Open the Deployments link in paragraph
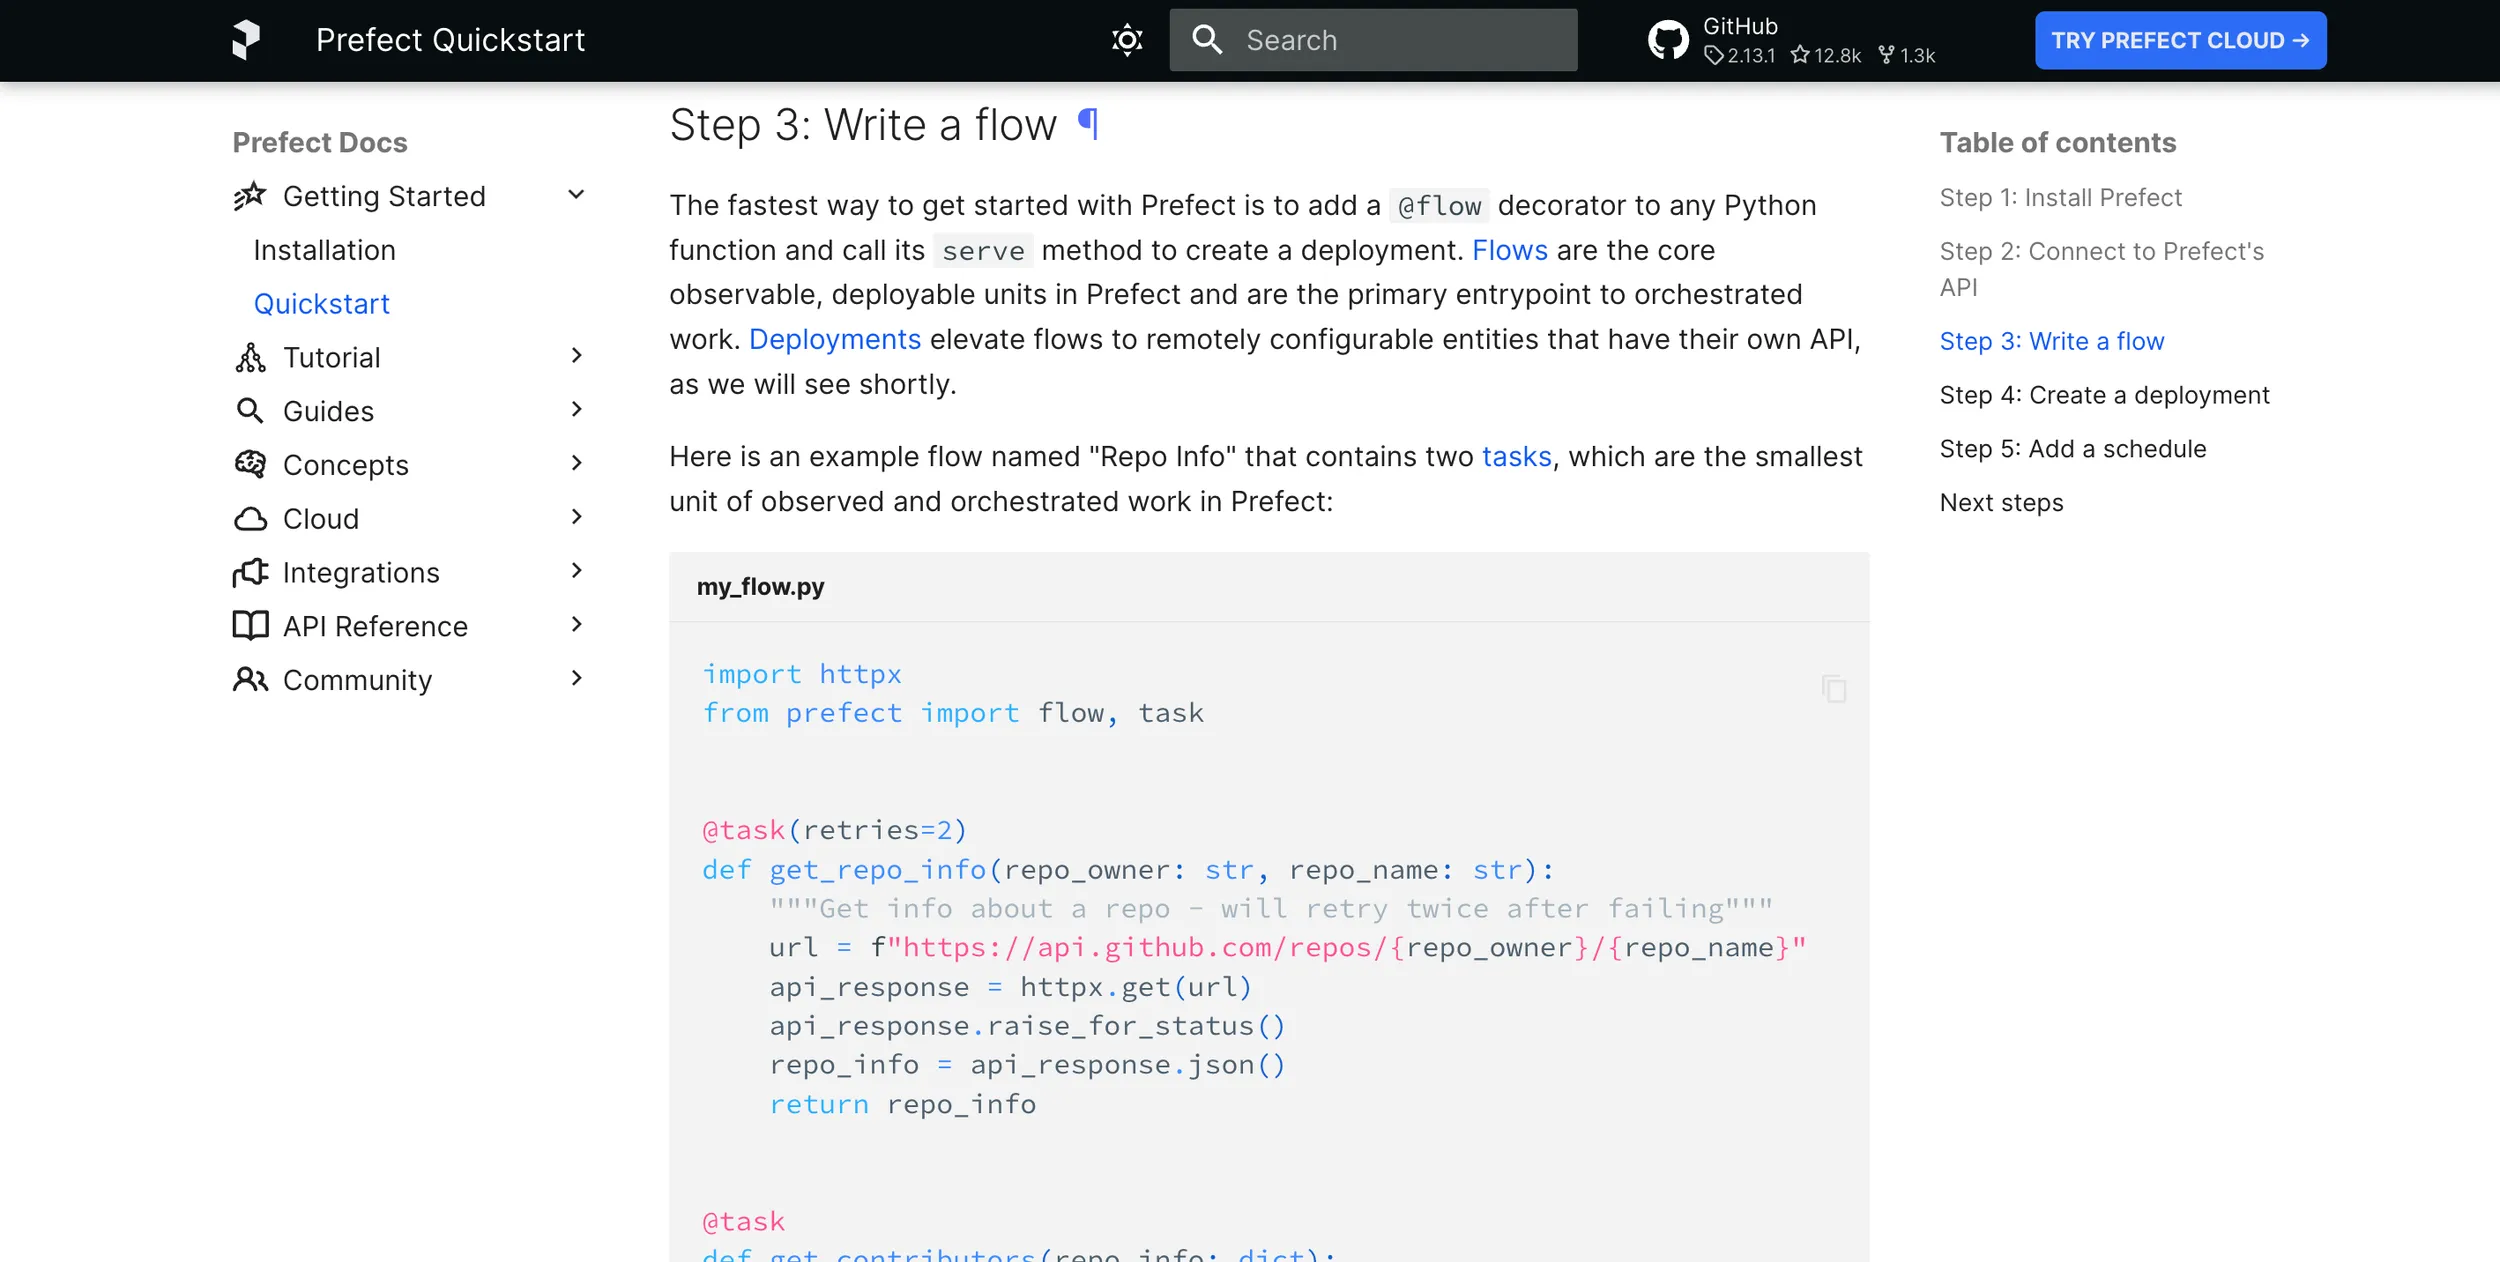 pos(835,339)
